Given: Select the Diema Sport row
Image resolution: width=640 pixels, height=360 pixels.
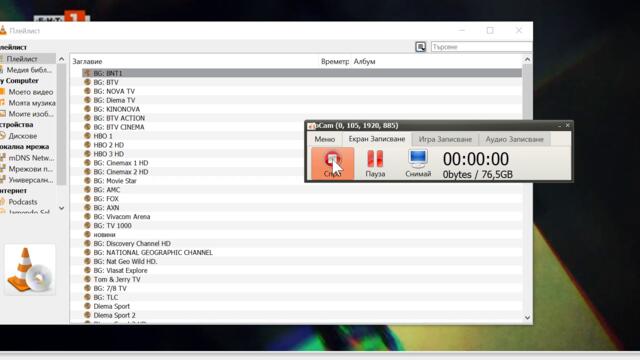Looking at the screenshot, I should (302, 307).
